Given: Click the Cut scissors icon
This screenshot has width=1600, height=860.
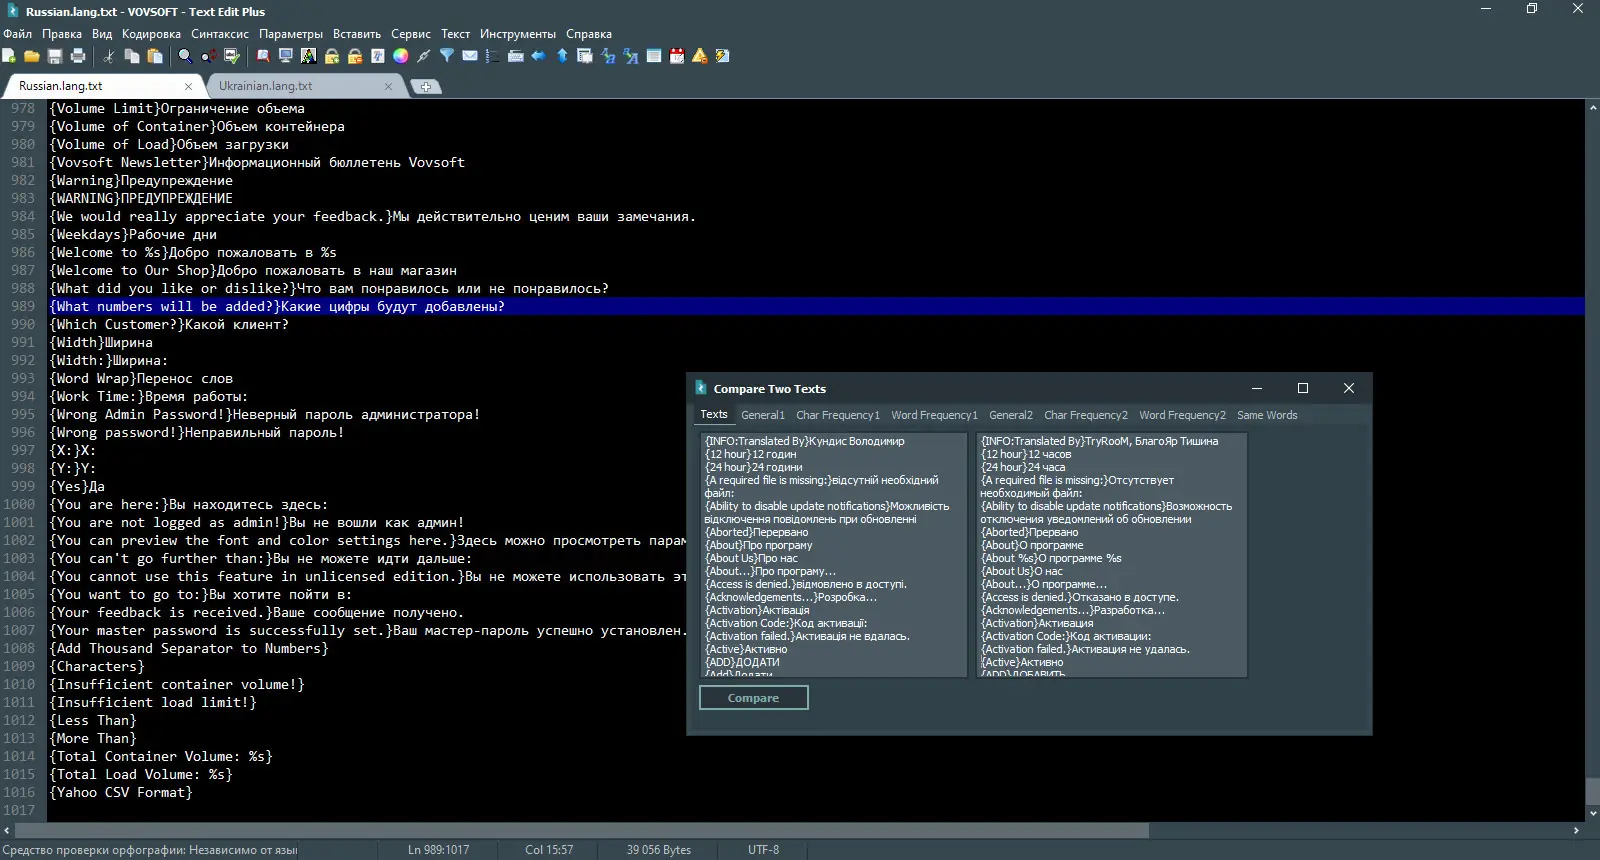Looking at the screenshot, I should point(108,56).
